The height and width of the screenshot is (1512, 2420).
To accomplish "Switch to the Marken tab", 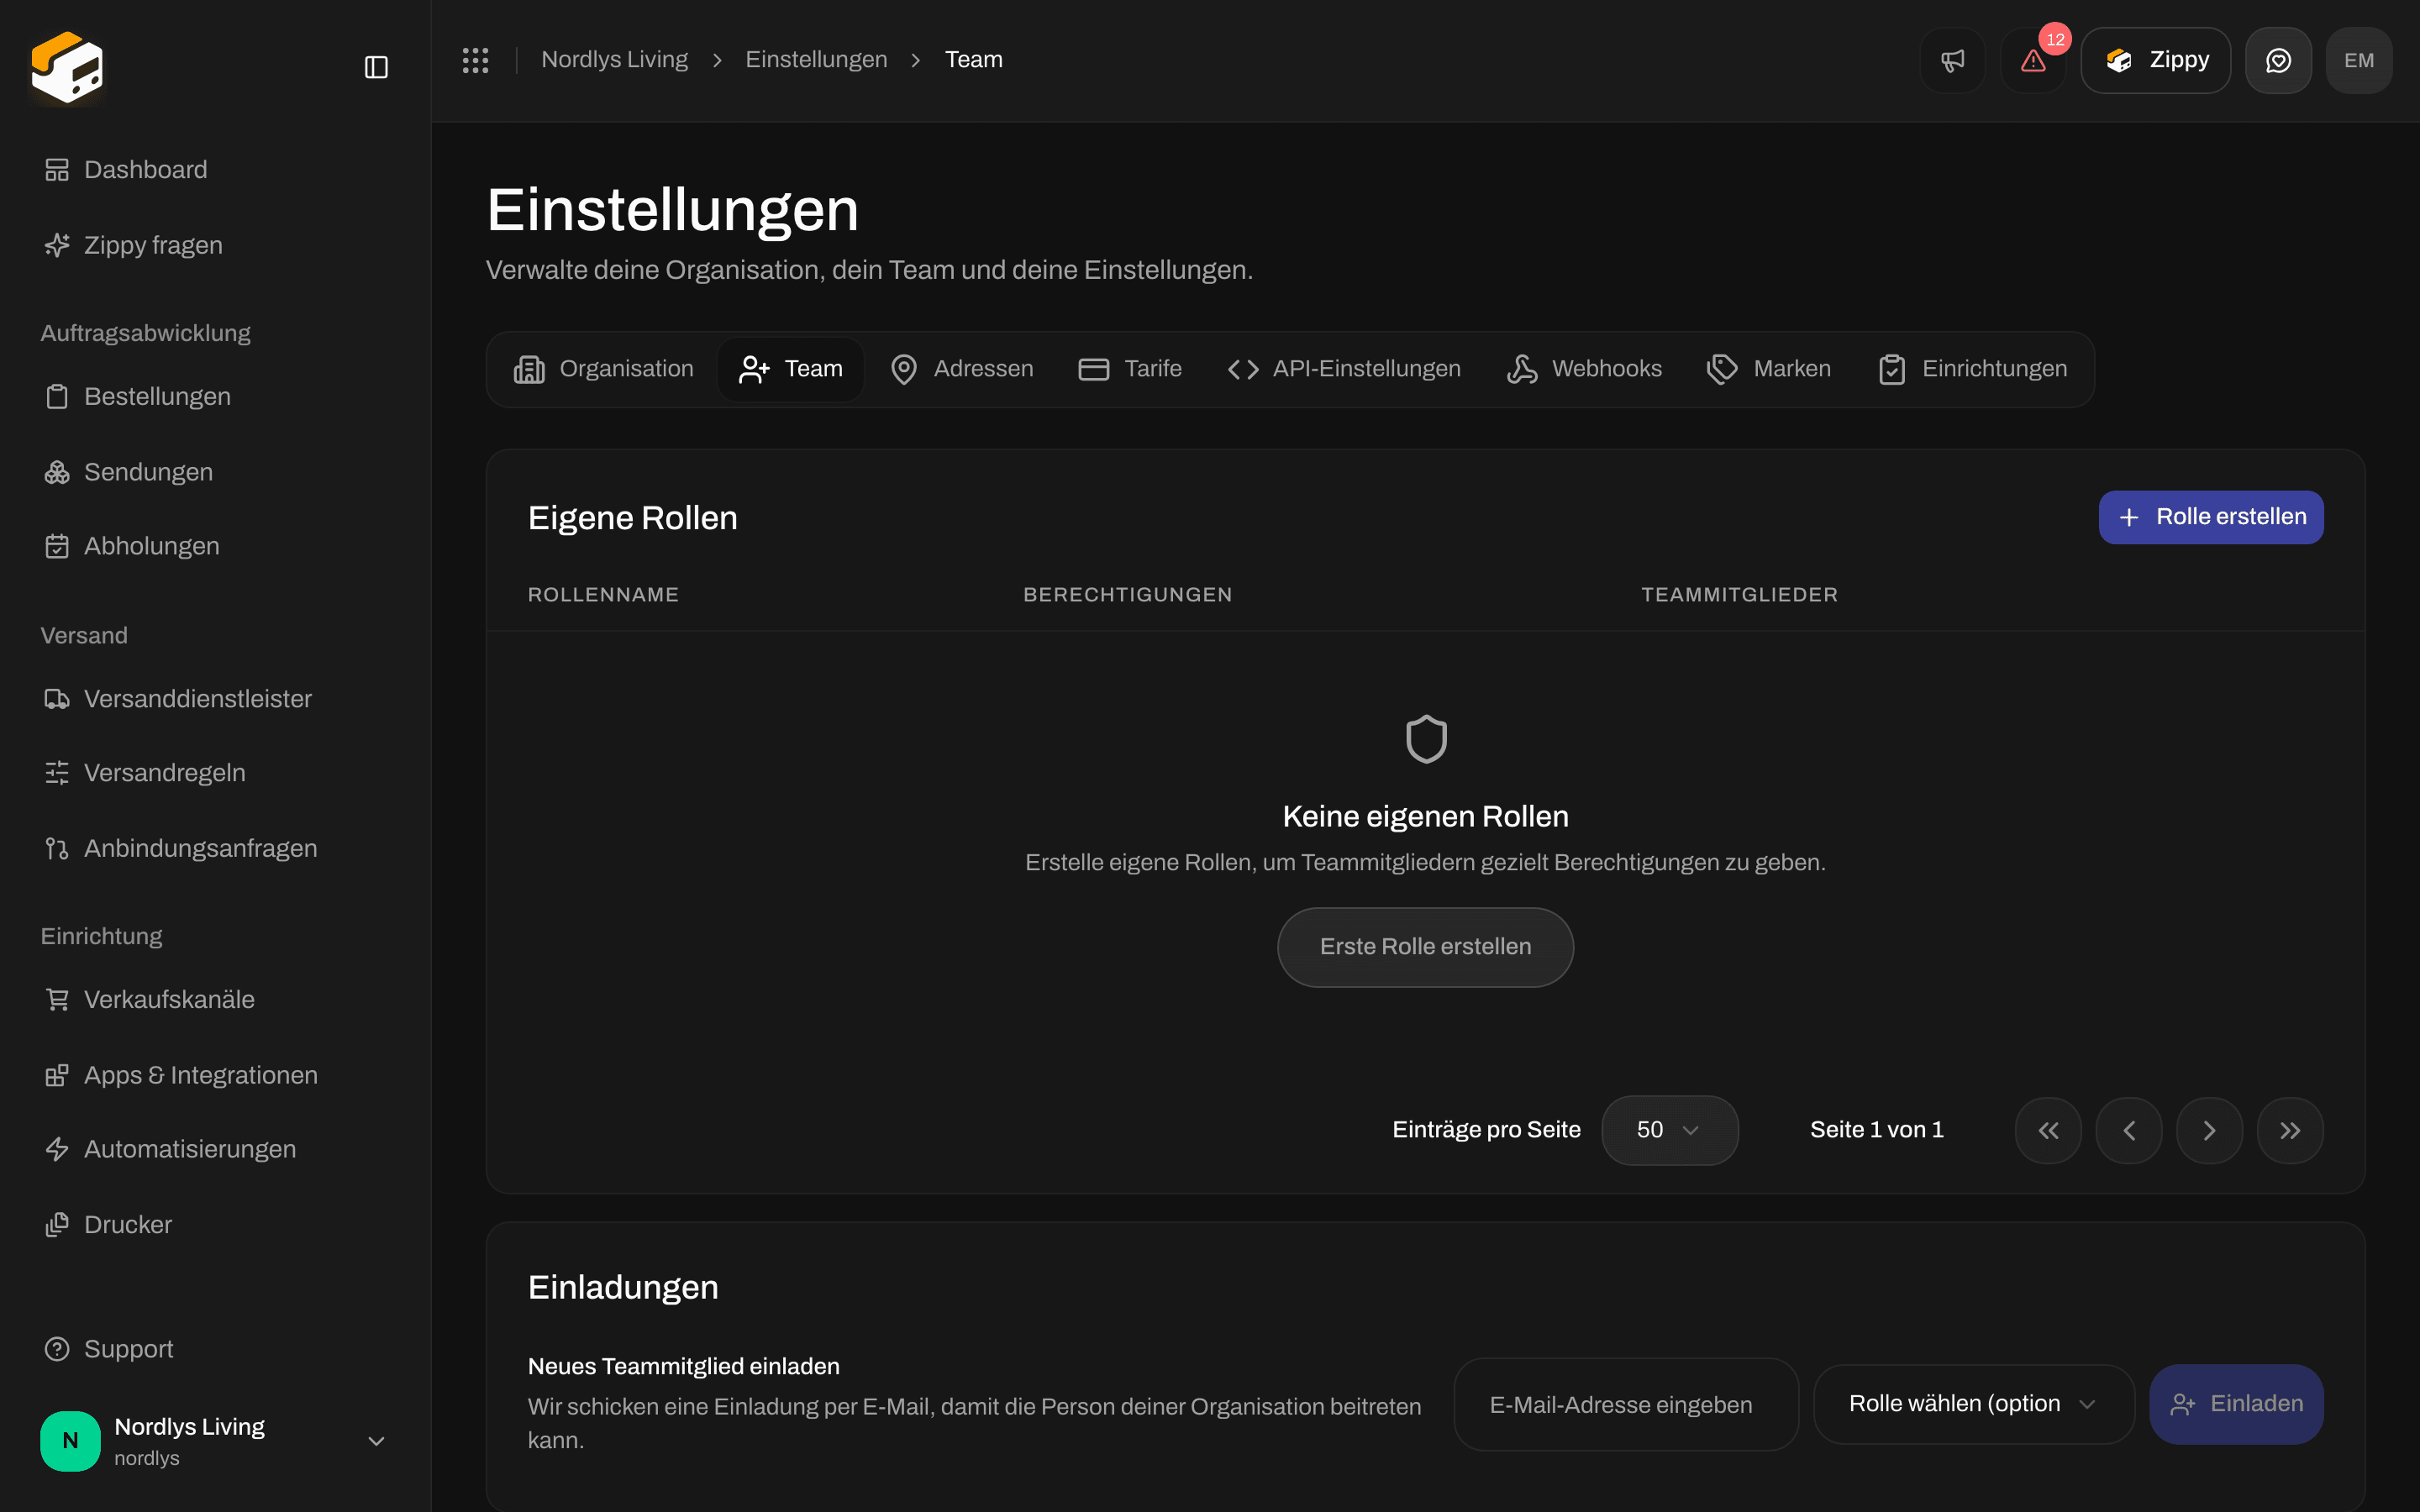I will tap(1769, 369).
